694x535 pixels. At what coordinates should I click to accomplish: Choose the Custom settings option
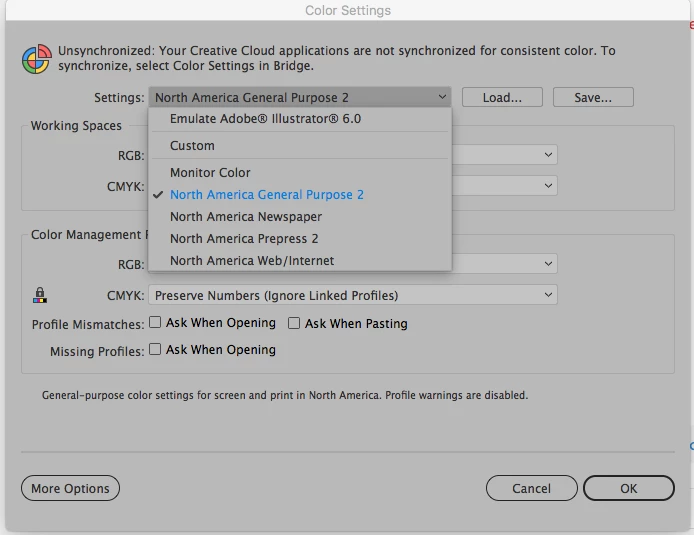tap(300, 146)
